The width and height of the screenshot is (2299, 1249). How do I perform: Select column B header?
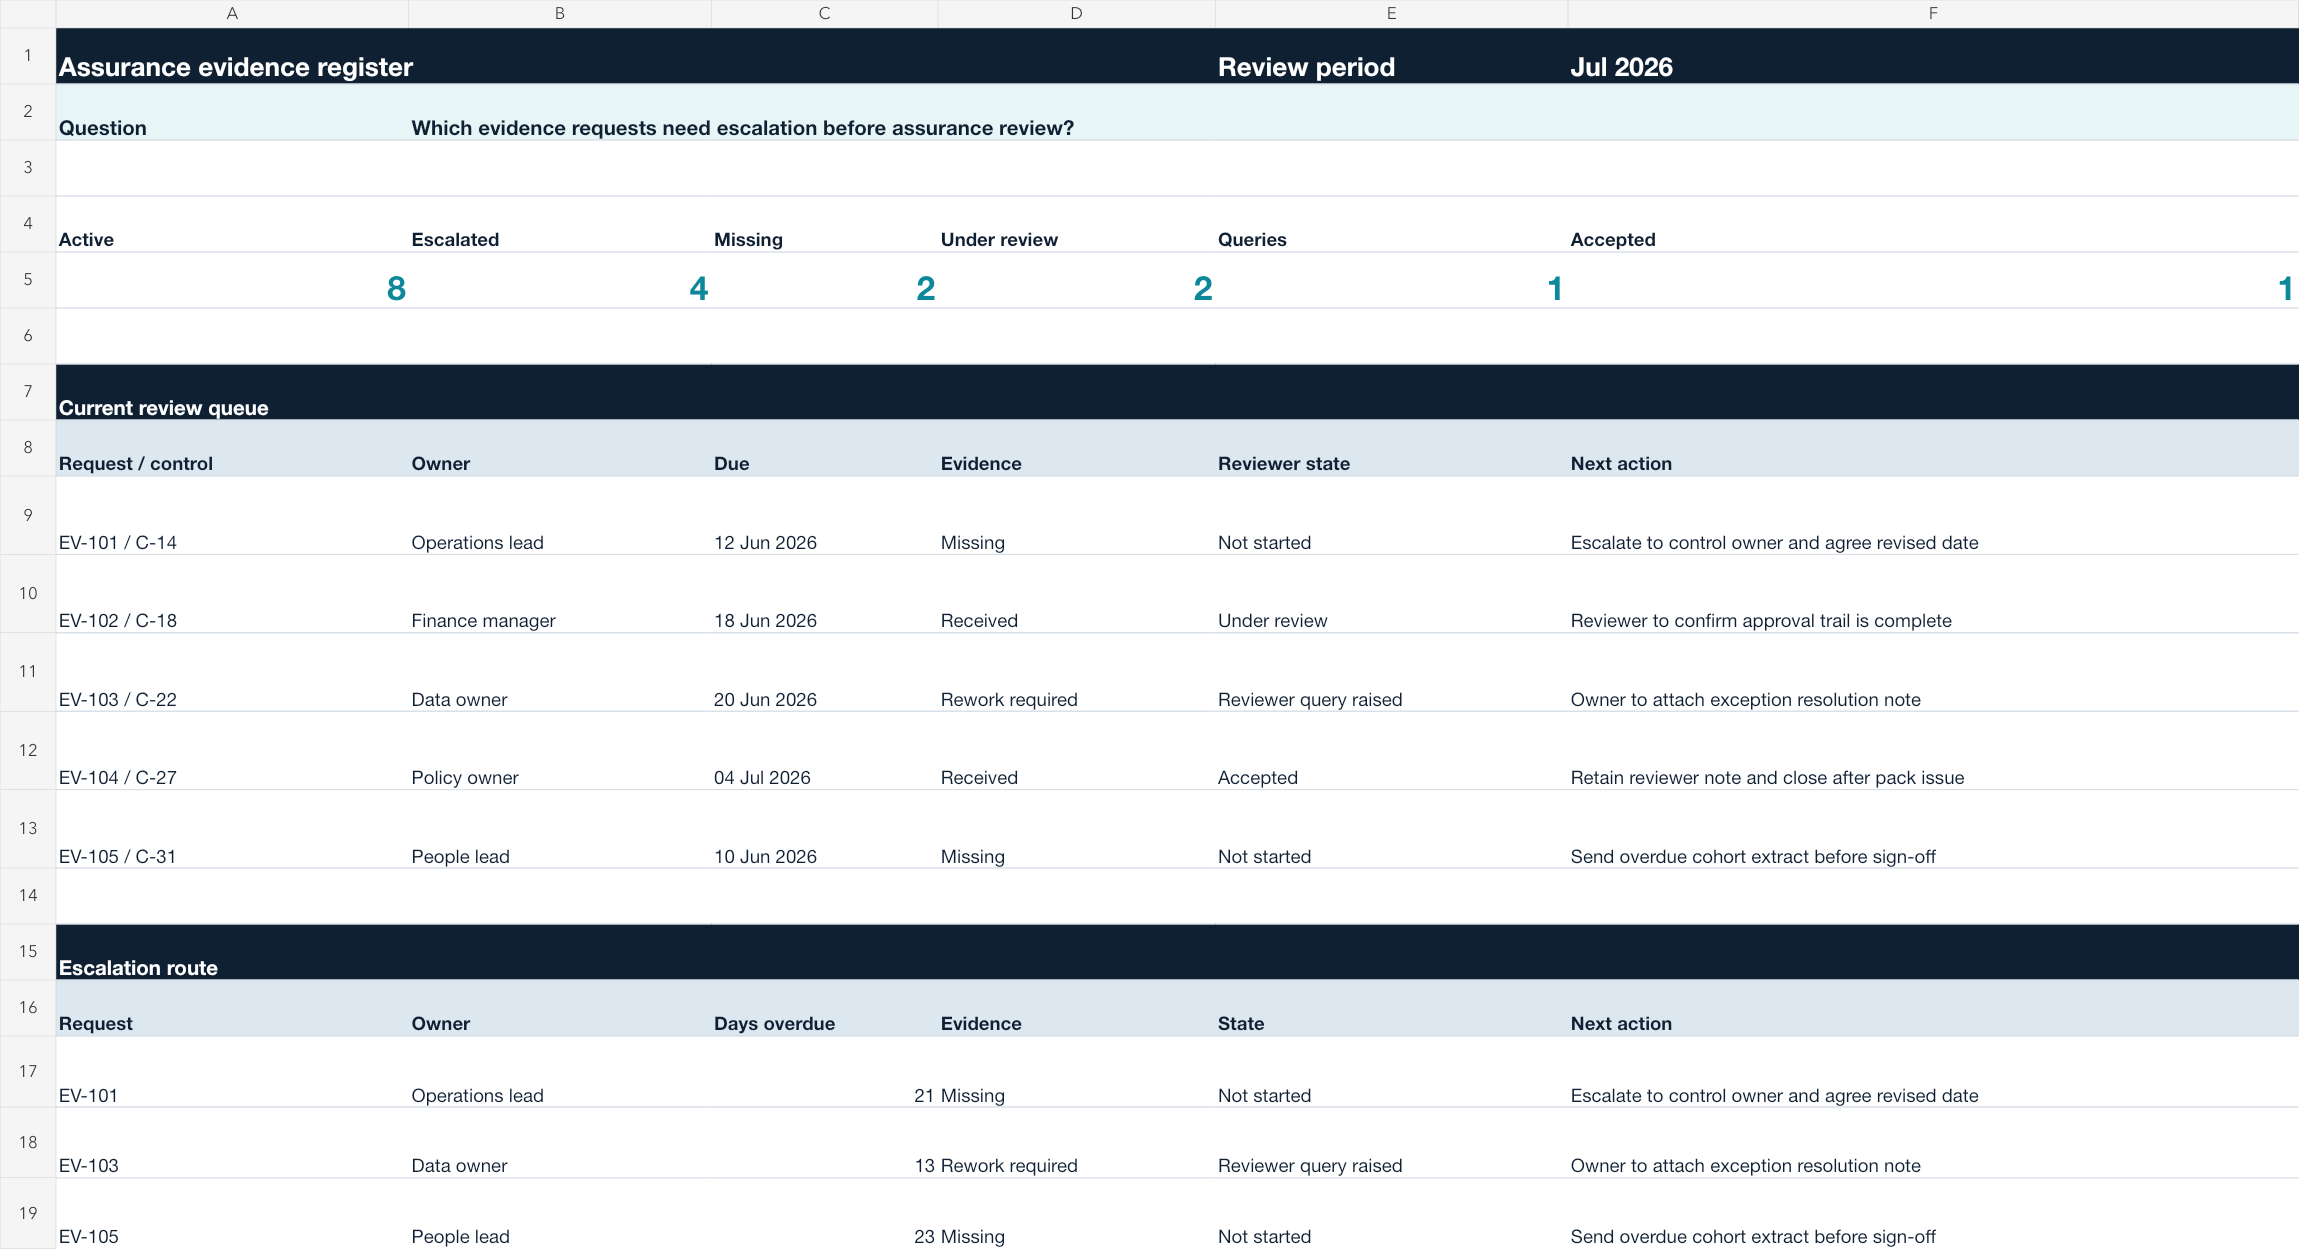(x=560, y=13)
